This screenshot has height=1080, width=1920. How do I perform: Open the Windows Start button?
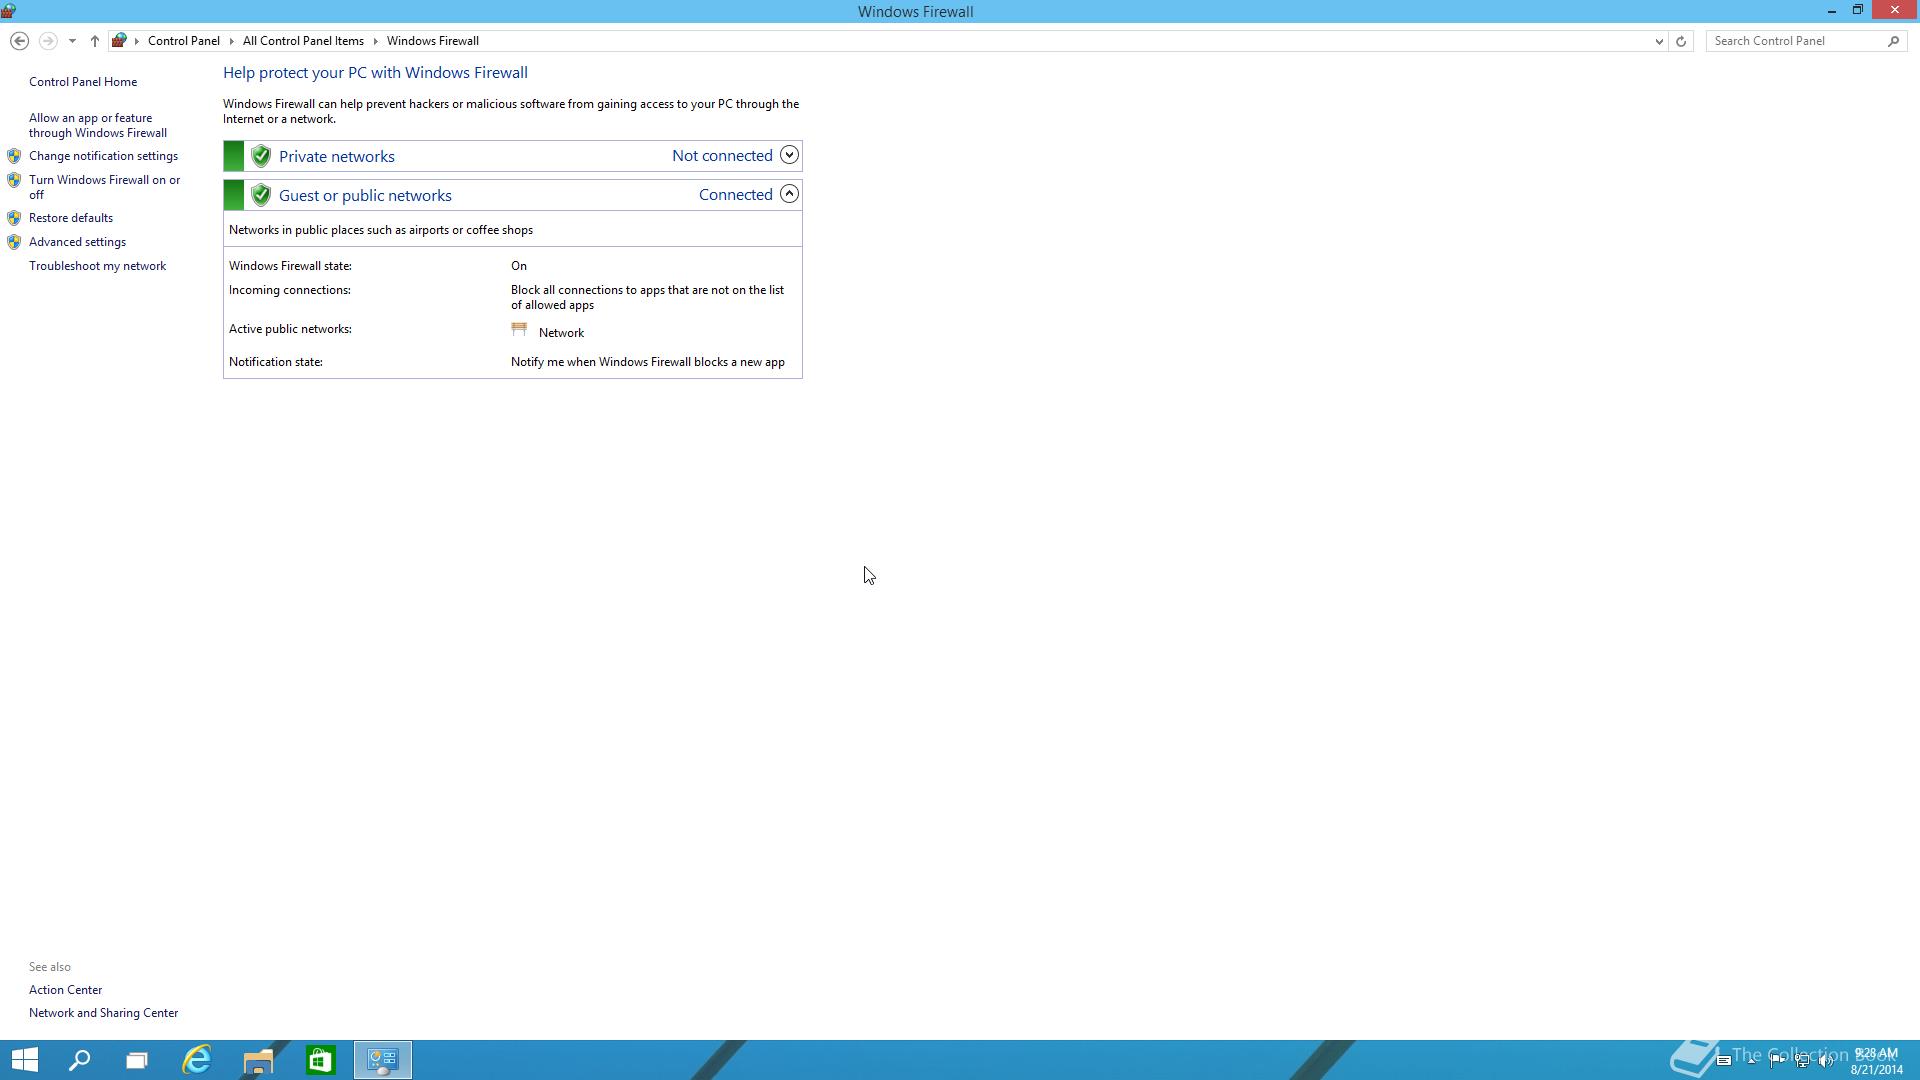point(24,1060)
